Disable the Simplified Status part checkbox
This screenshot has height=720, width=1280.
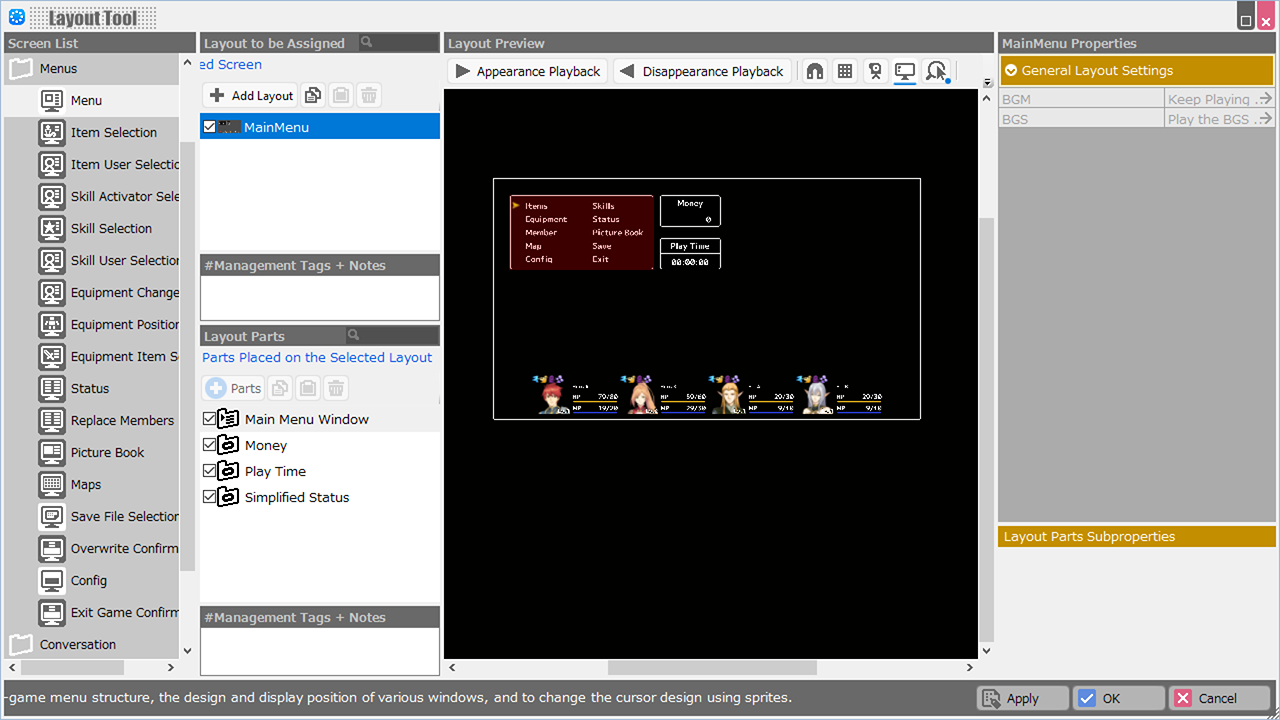pos(209,497)
